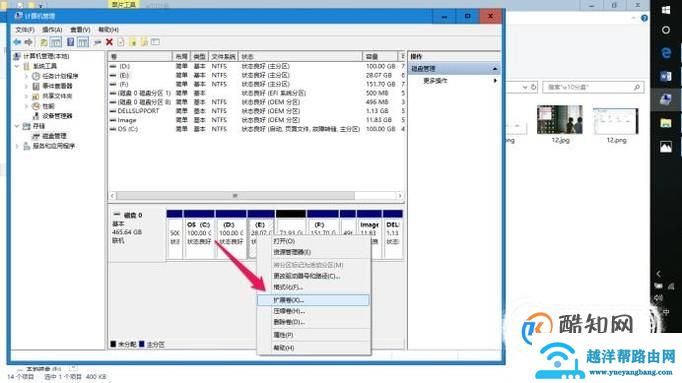Image resolution: width=682 pixels, height=383 pixels.
Task: Choose 资源管理器(E) in the context menu
Action: tap(313, 252)
